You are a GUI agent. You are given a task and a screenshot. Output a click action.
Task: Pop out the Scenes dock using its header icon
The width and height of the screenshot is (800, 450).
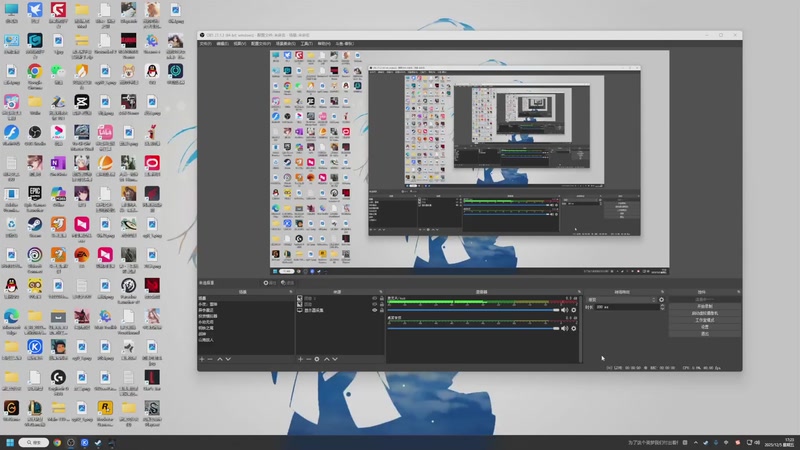291,292
